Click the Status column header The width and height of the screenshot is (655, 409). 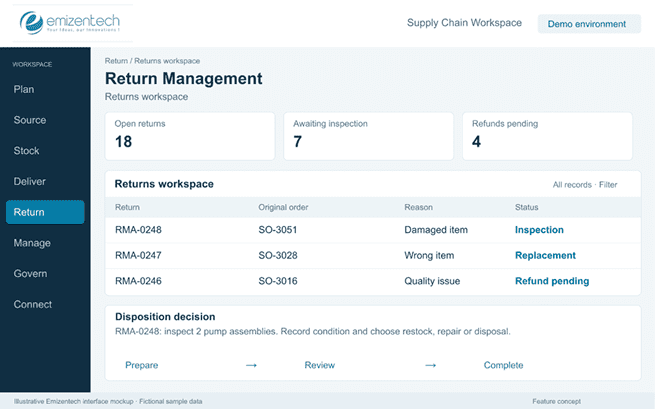point(526,207)
